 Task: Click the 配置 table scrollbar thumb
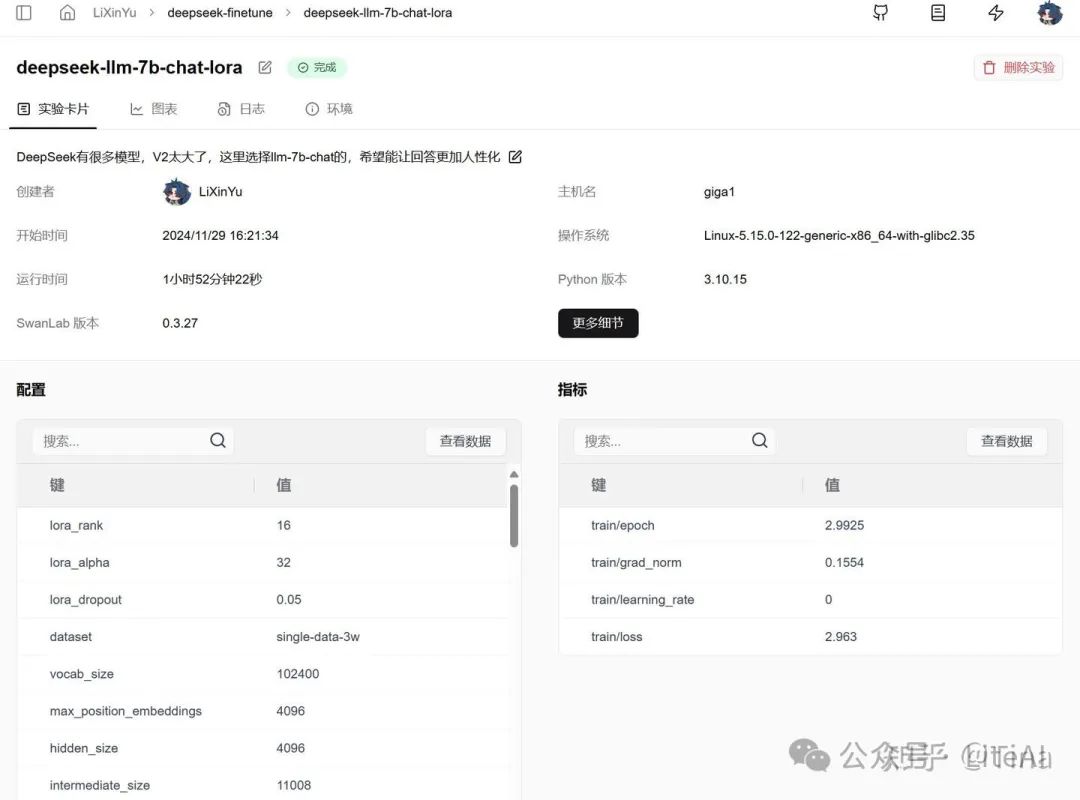pos(514,515)
